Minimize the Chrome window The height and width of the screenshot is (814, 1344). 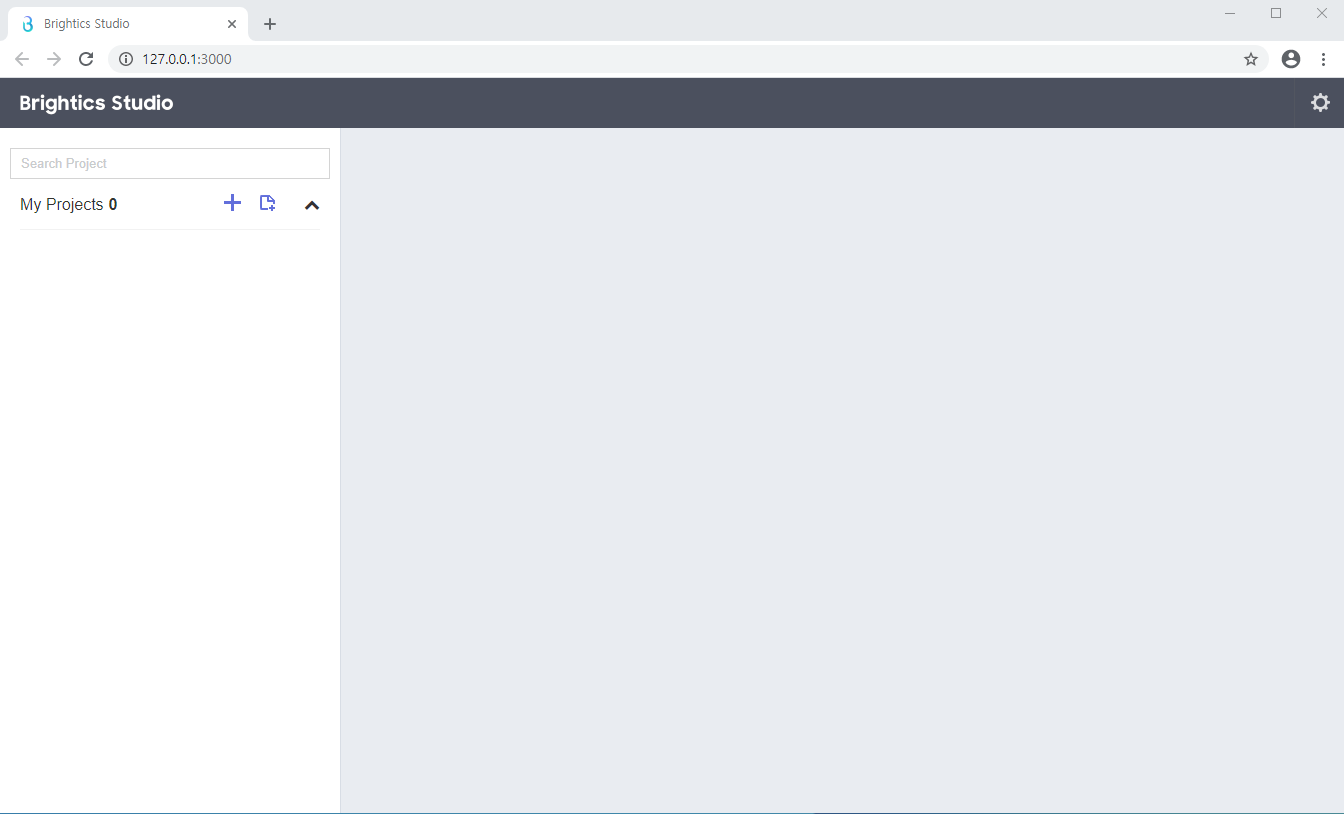click(1230, 13)
